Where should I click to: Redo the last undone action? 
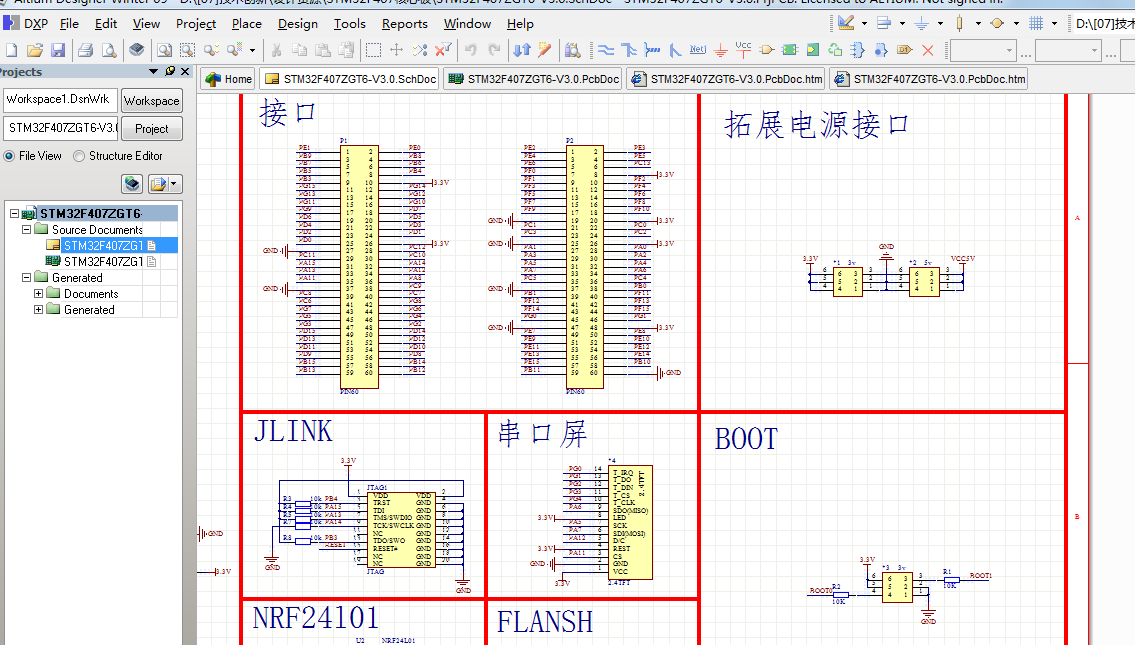(x=494, y=50)
